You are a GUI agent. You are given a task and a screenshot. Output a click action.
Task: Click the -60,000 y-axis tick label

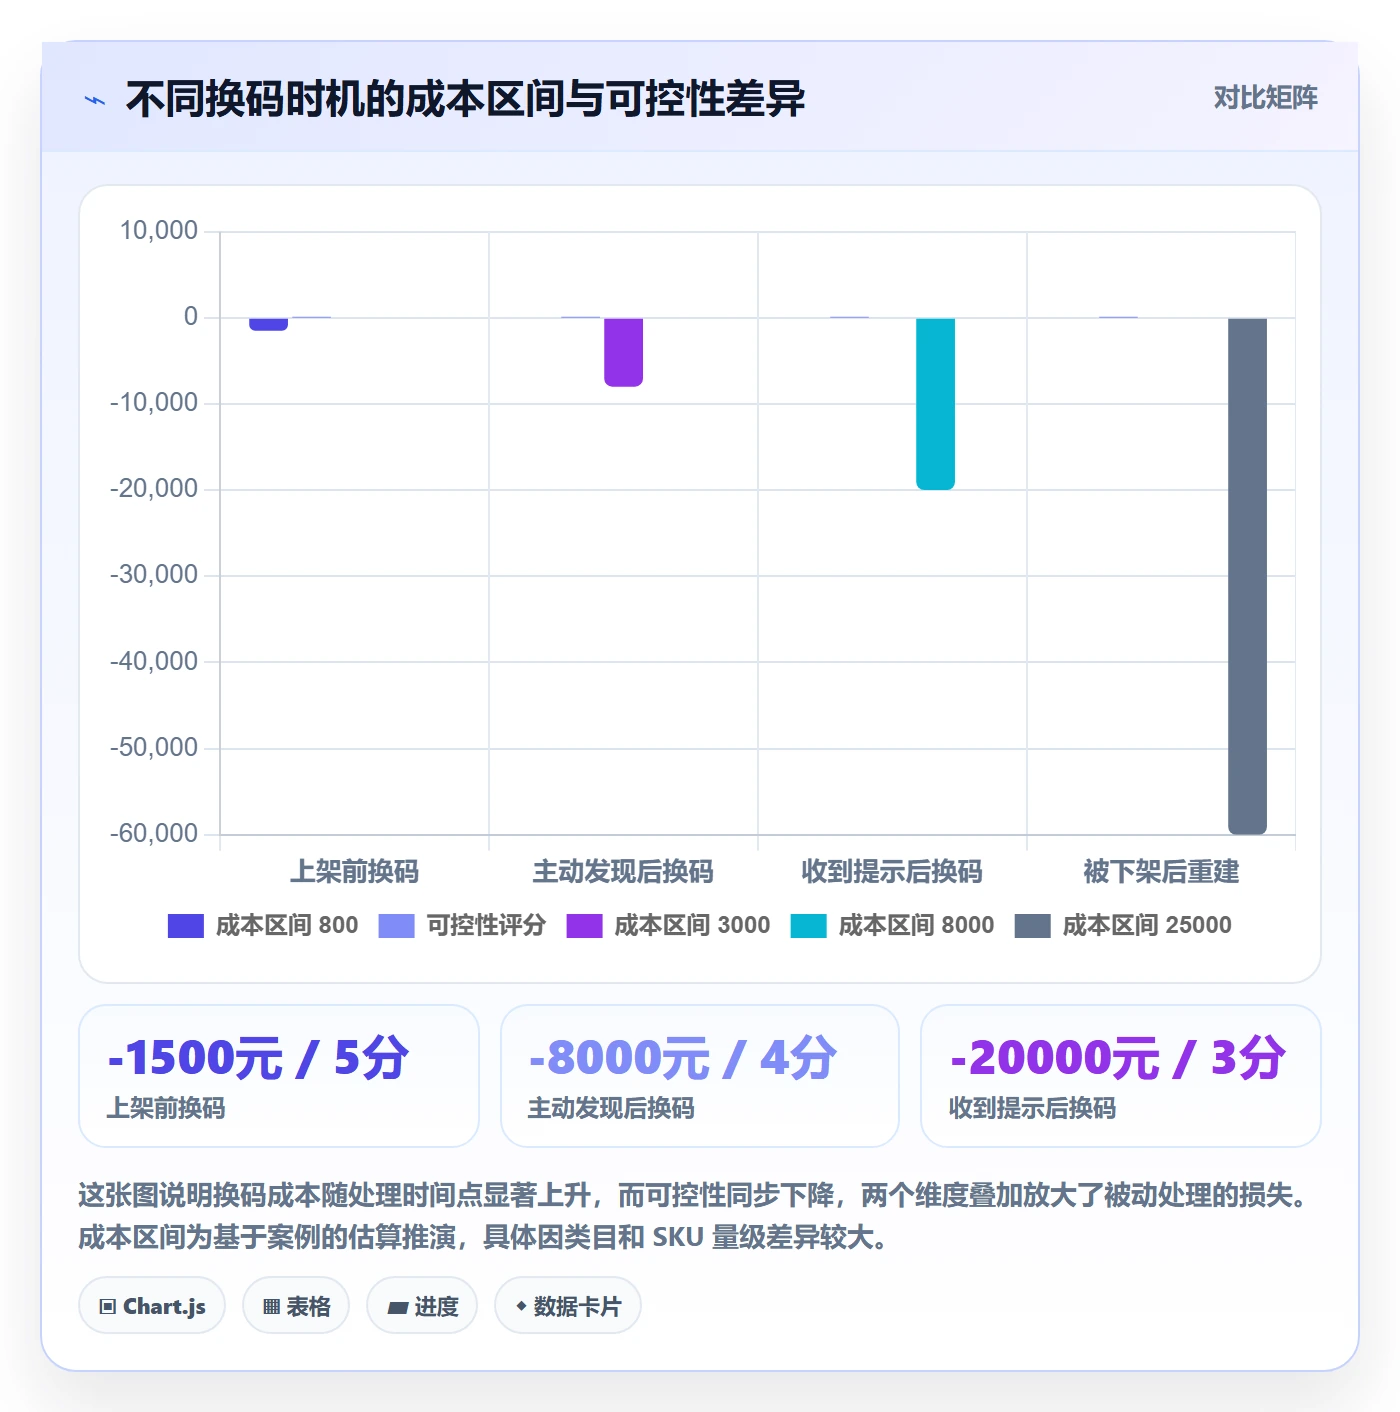[154, 833]
